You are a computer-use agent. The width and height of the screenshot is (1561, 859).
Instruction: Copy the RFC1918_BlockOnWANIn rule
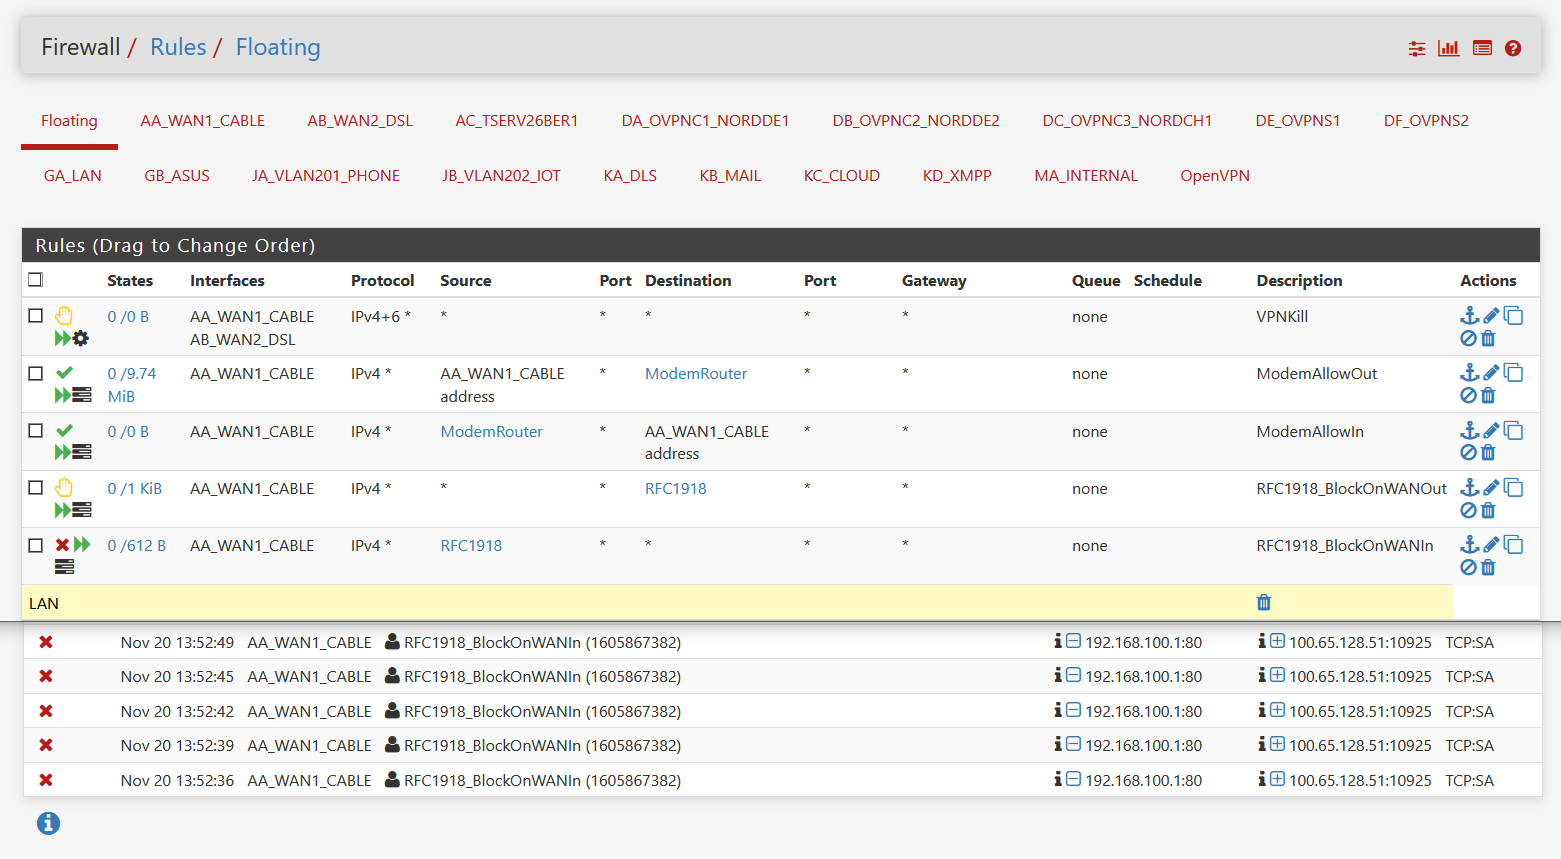[x=1514, y=545]
